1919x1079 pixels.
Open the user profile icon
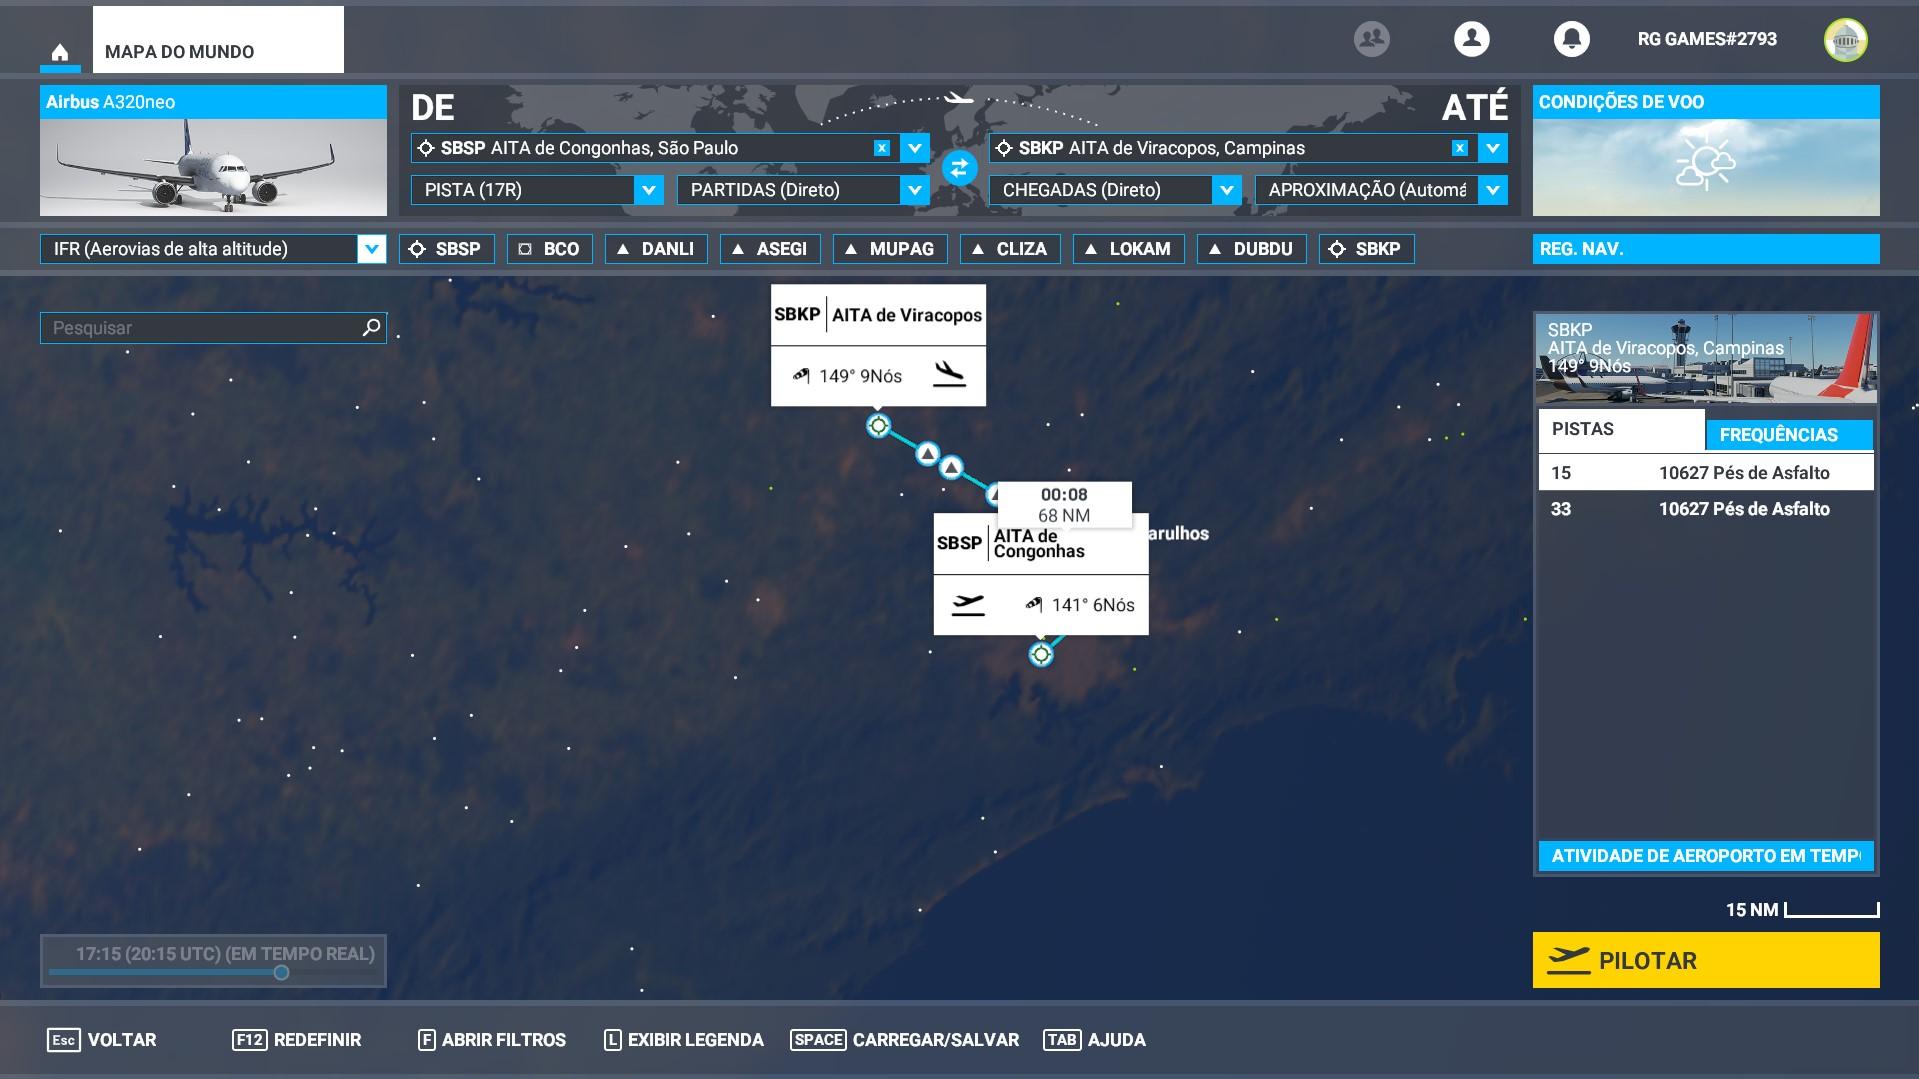(1471, 39)
